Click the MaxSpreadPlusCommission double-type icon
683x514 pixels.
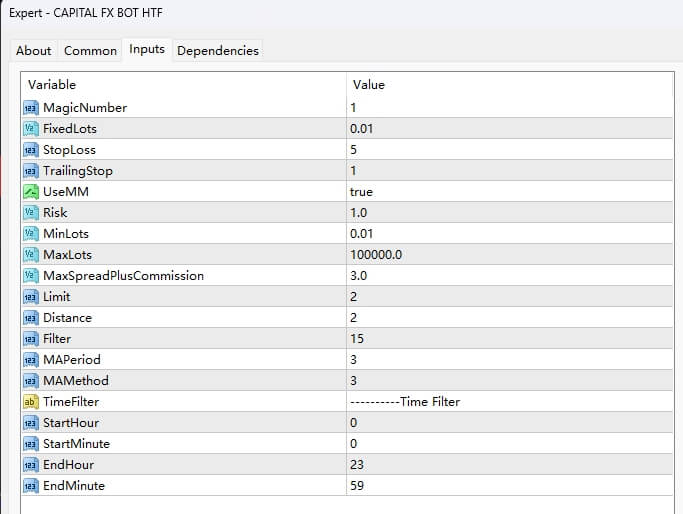tap(31, 276)
